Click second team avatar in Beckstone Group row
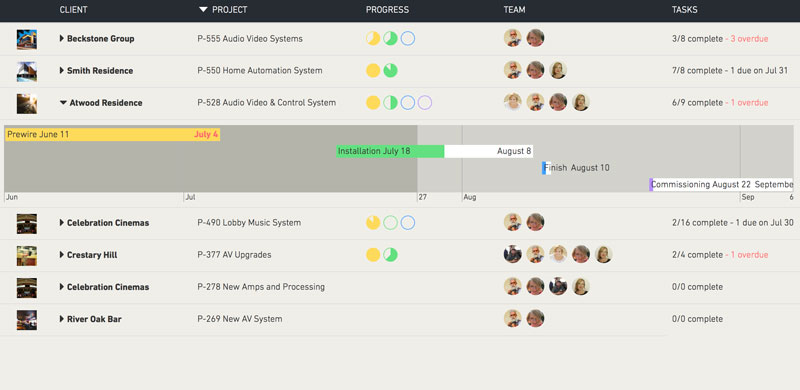This screenshot has width=800, height=390. [535, 38]
